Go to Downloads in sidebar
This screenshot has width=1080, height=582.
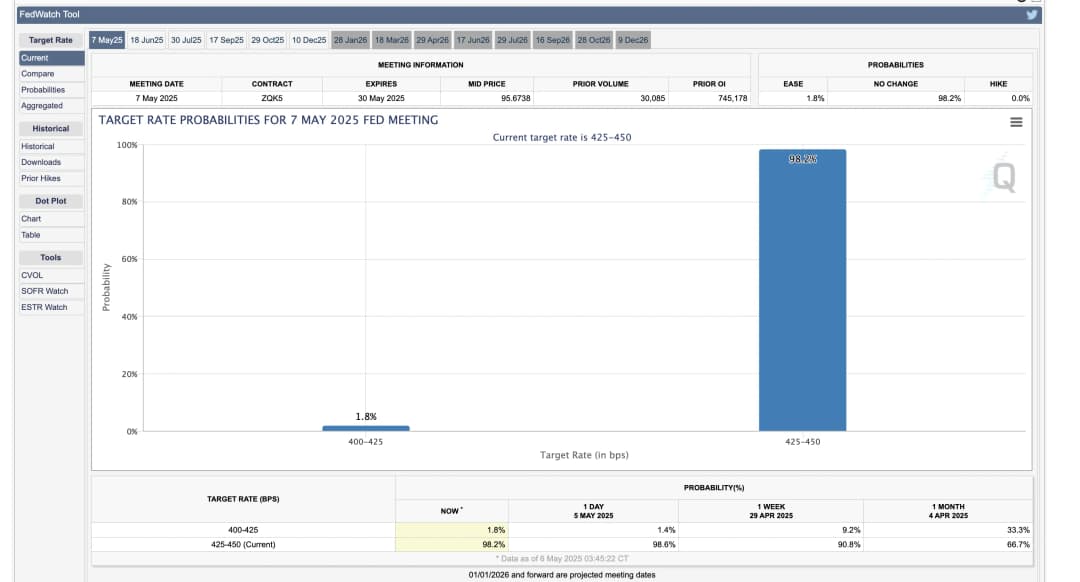click(x=41, y=162)
